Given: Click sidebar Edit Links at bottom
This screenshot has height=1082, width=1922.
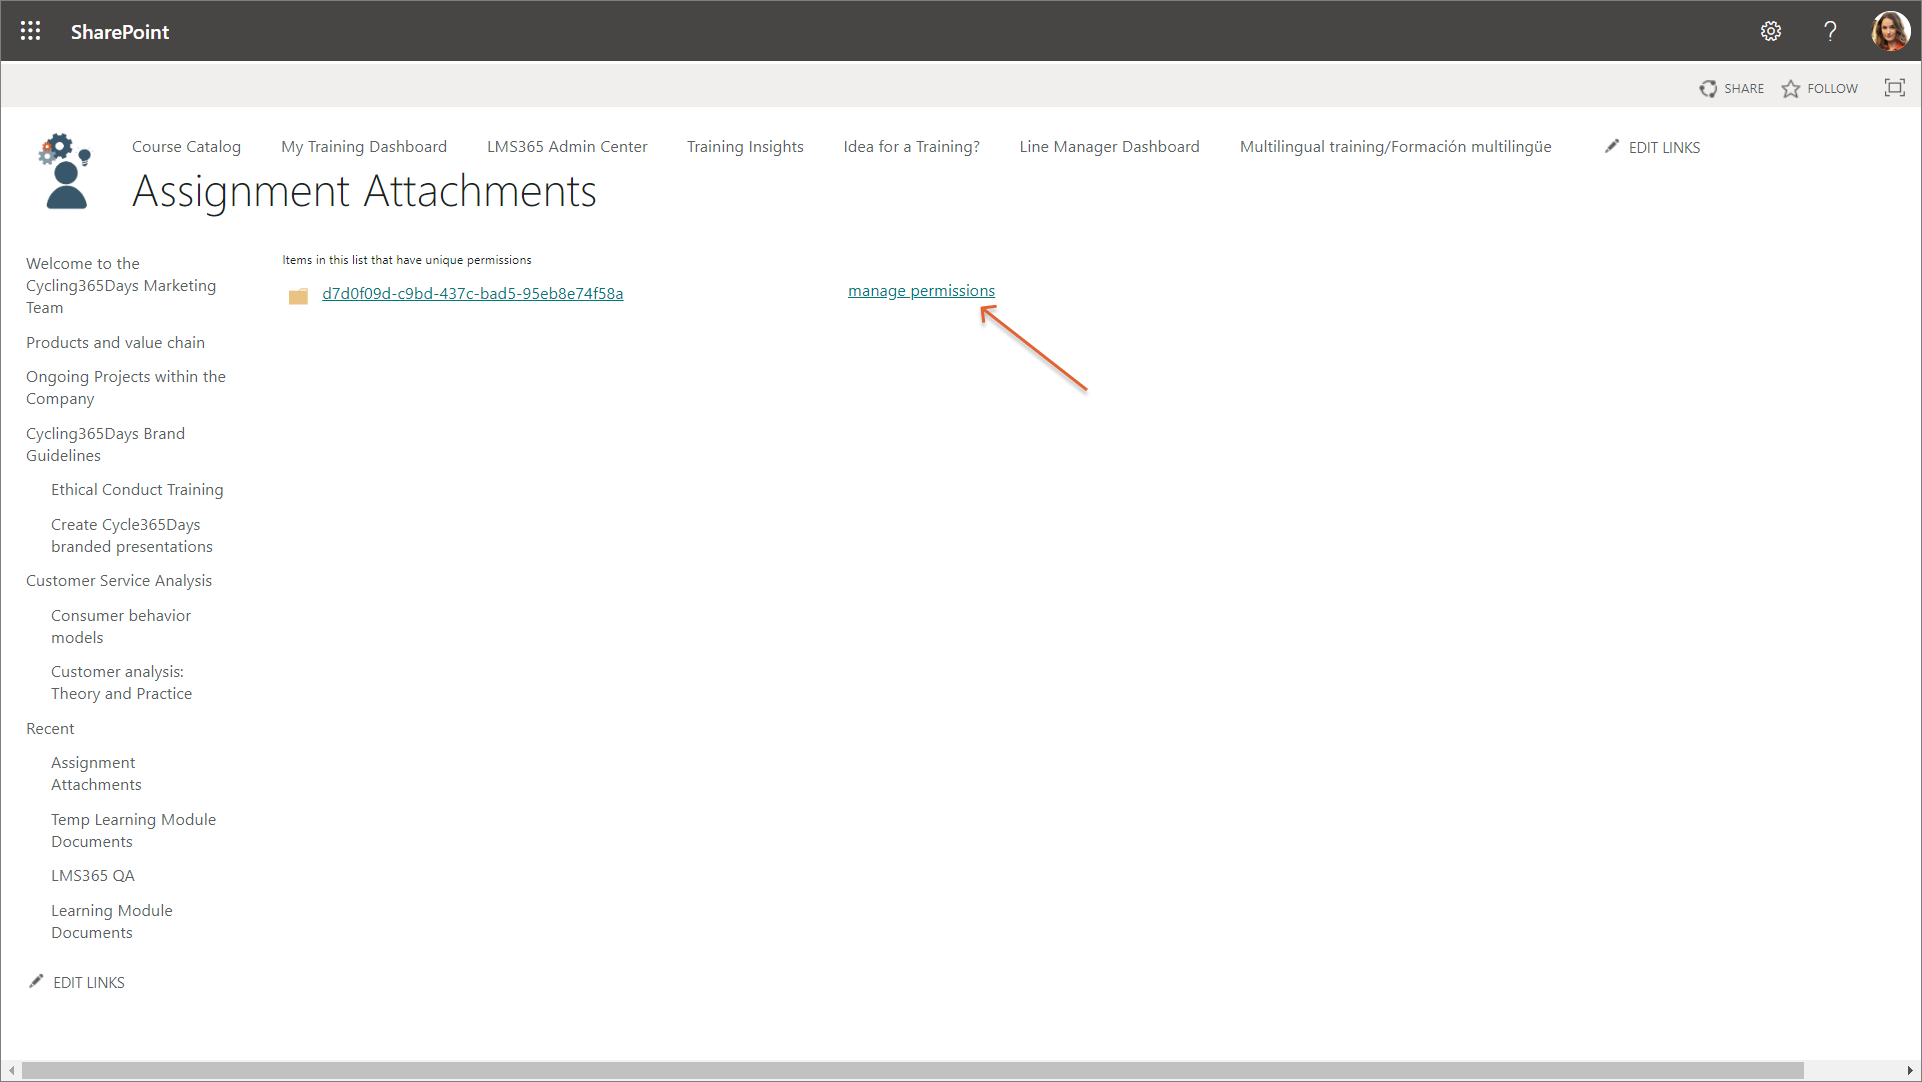Looking at the screenshot, I should pyautogui.click(x=88, y=982).
